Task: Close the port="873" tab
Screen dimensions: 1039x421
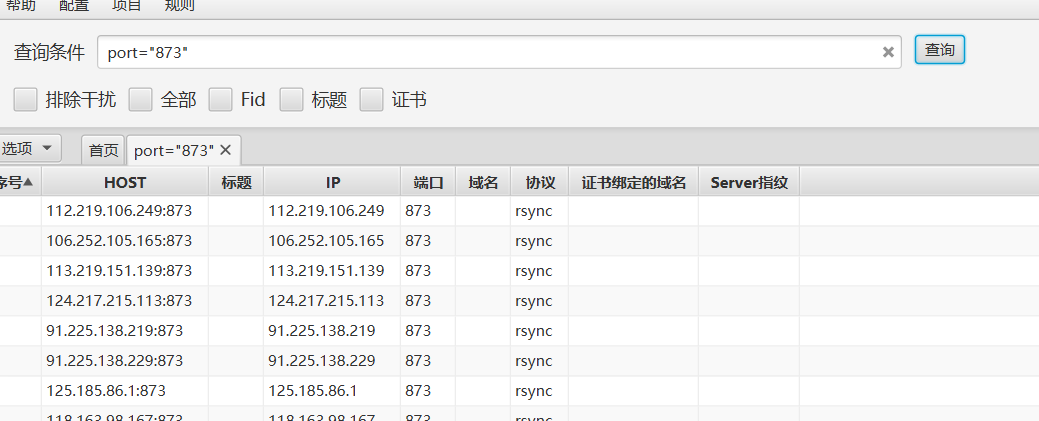Action: [x=225, y=150]
